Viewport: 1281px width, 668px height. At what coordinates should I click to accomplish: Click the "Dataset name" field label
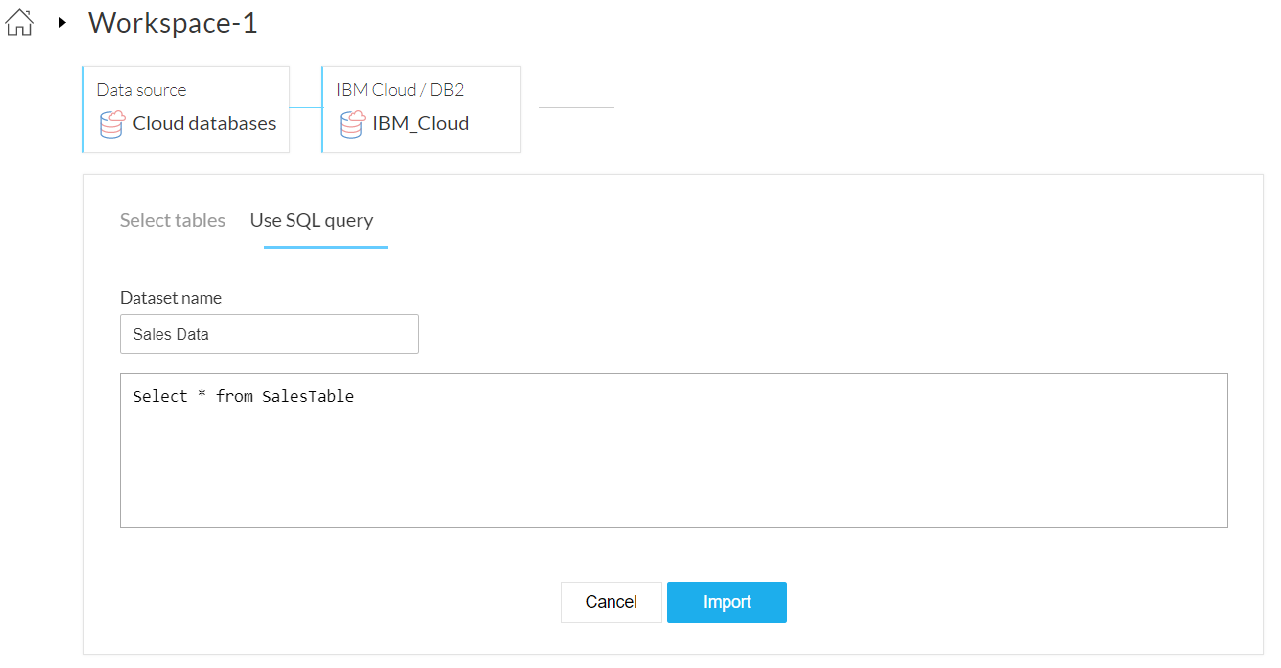(171, 298)
